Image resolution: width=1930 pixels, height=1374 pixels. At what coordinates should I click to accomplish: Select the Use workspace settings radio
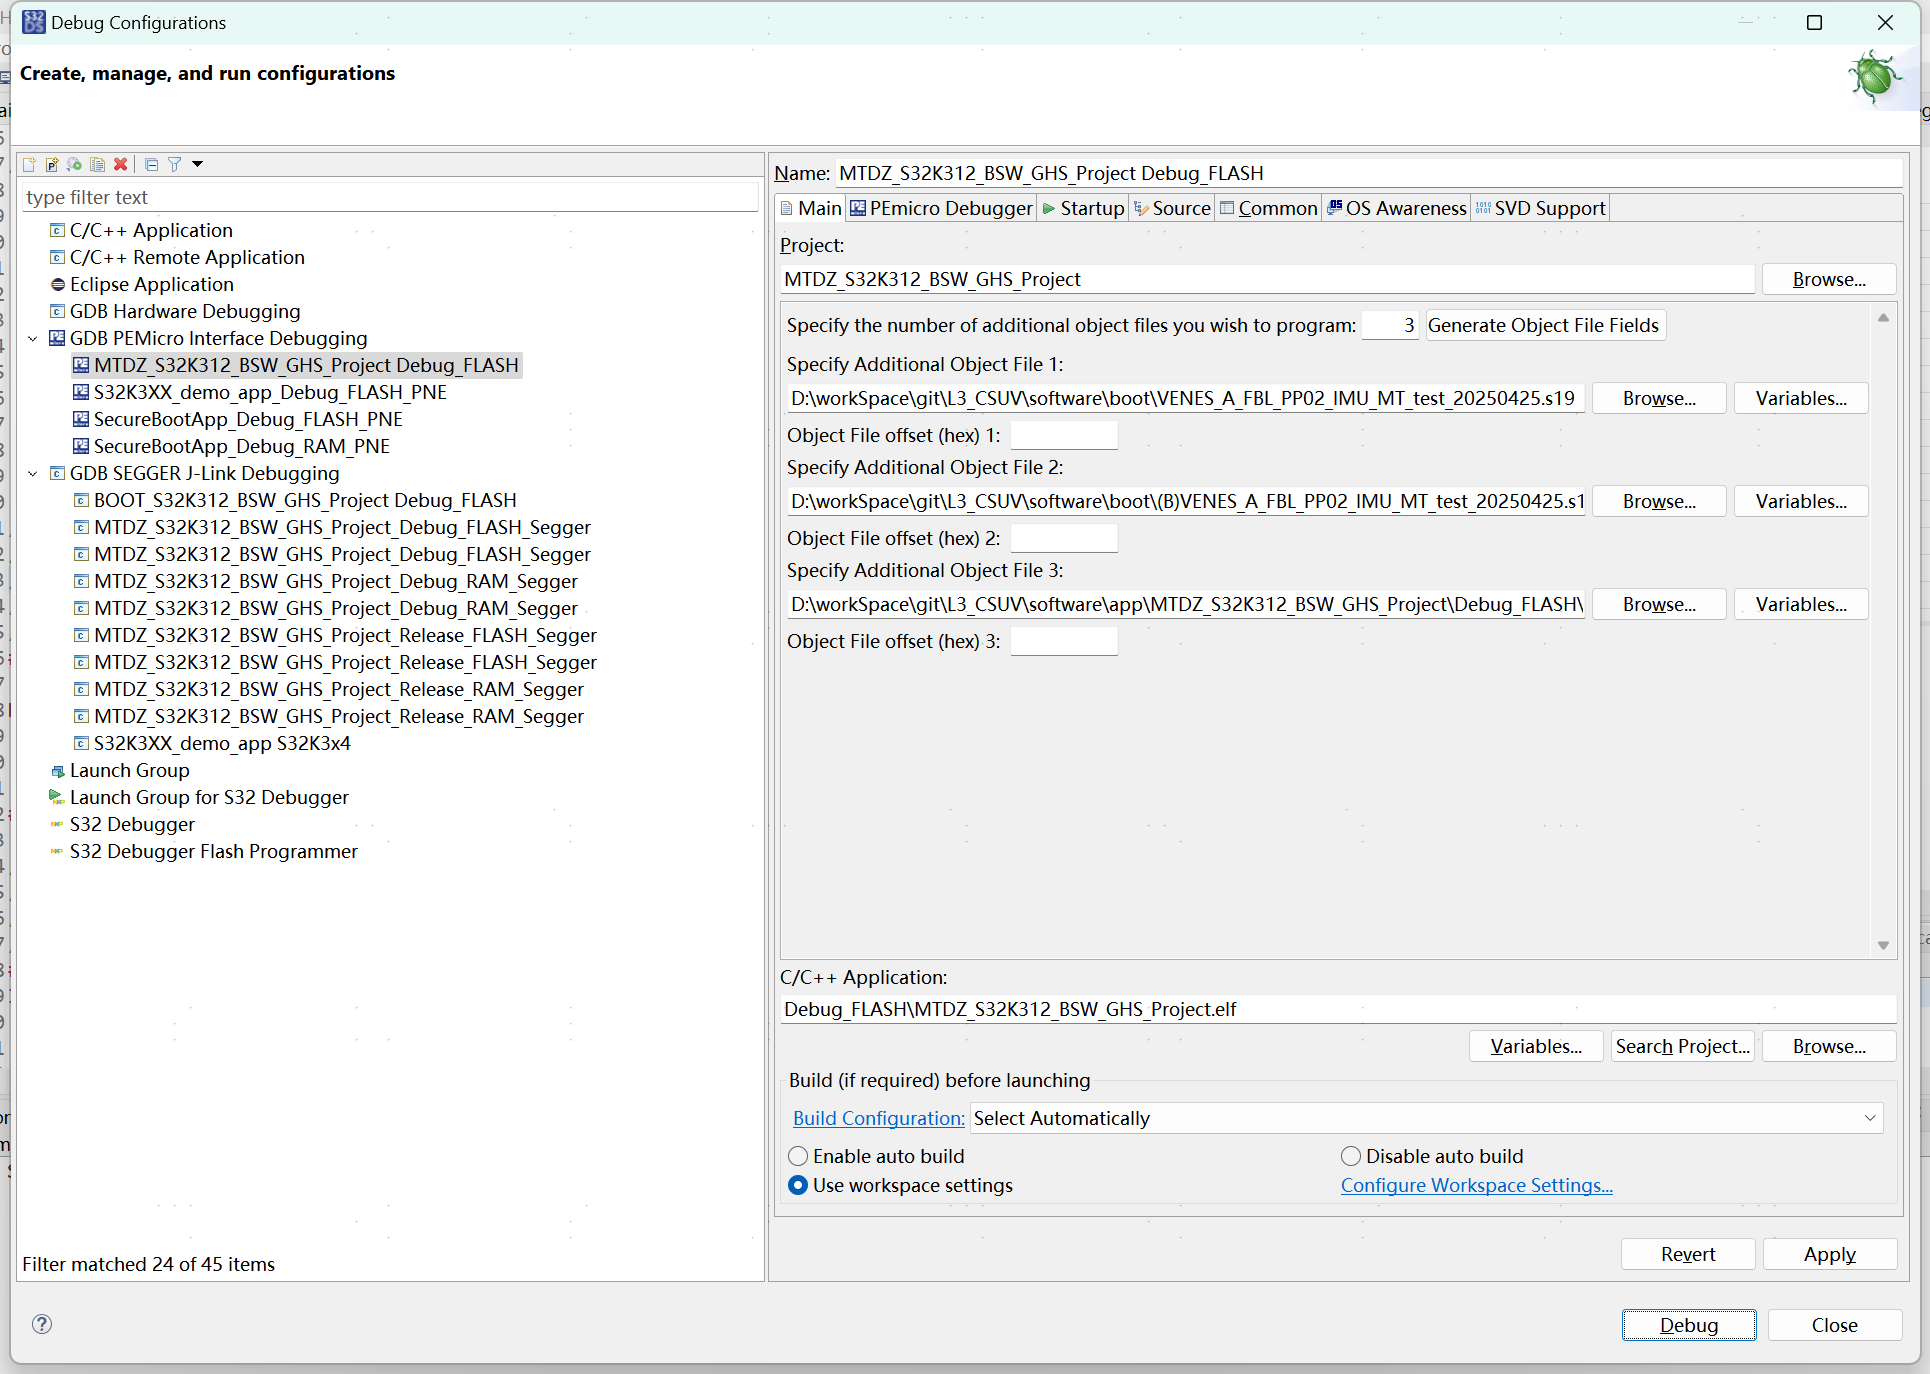[x=798, y=1185]
